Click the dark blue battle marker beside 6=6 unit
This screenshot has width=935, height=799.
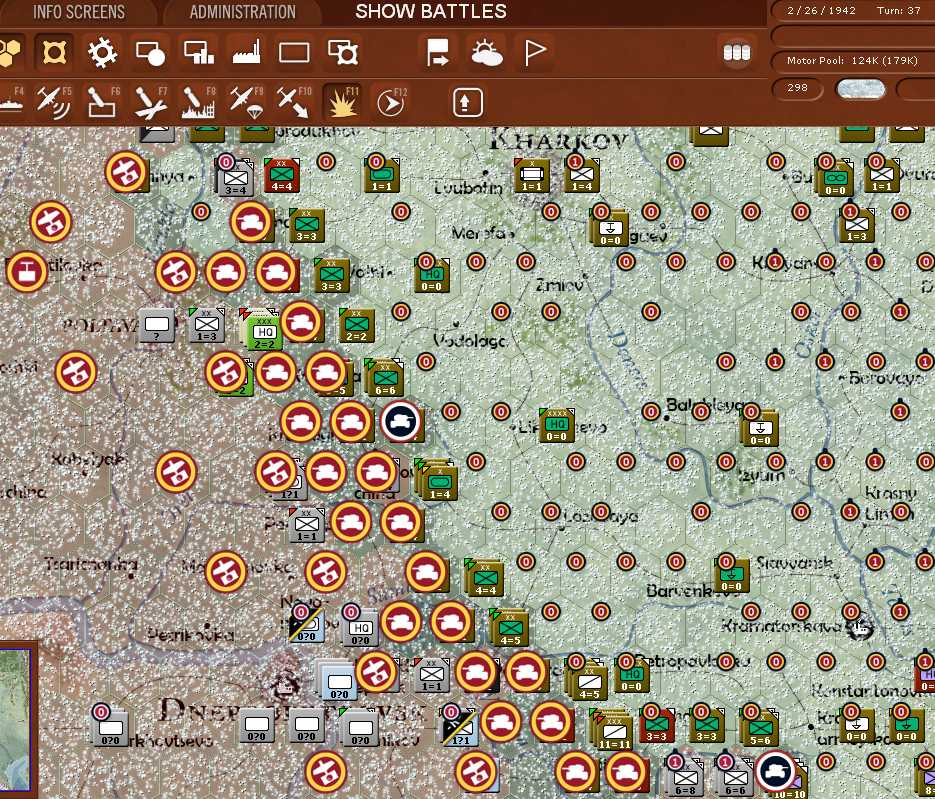401,421
